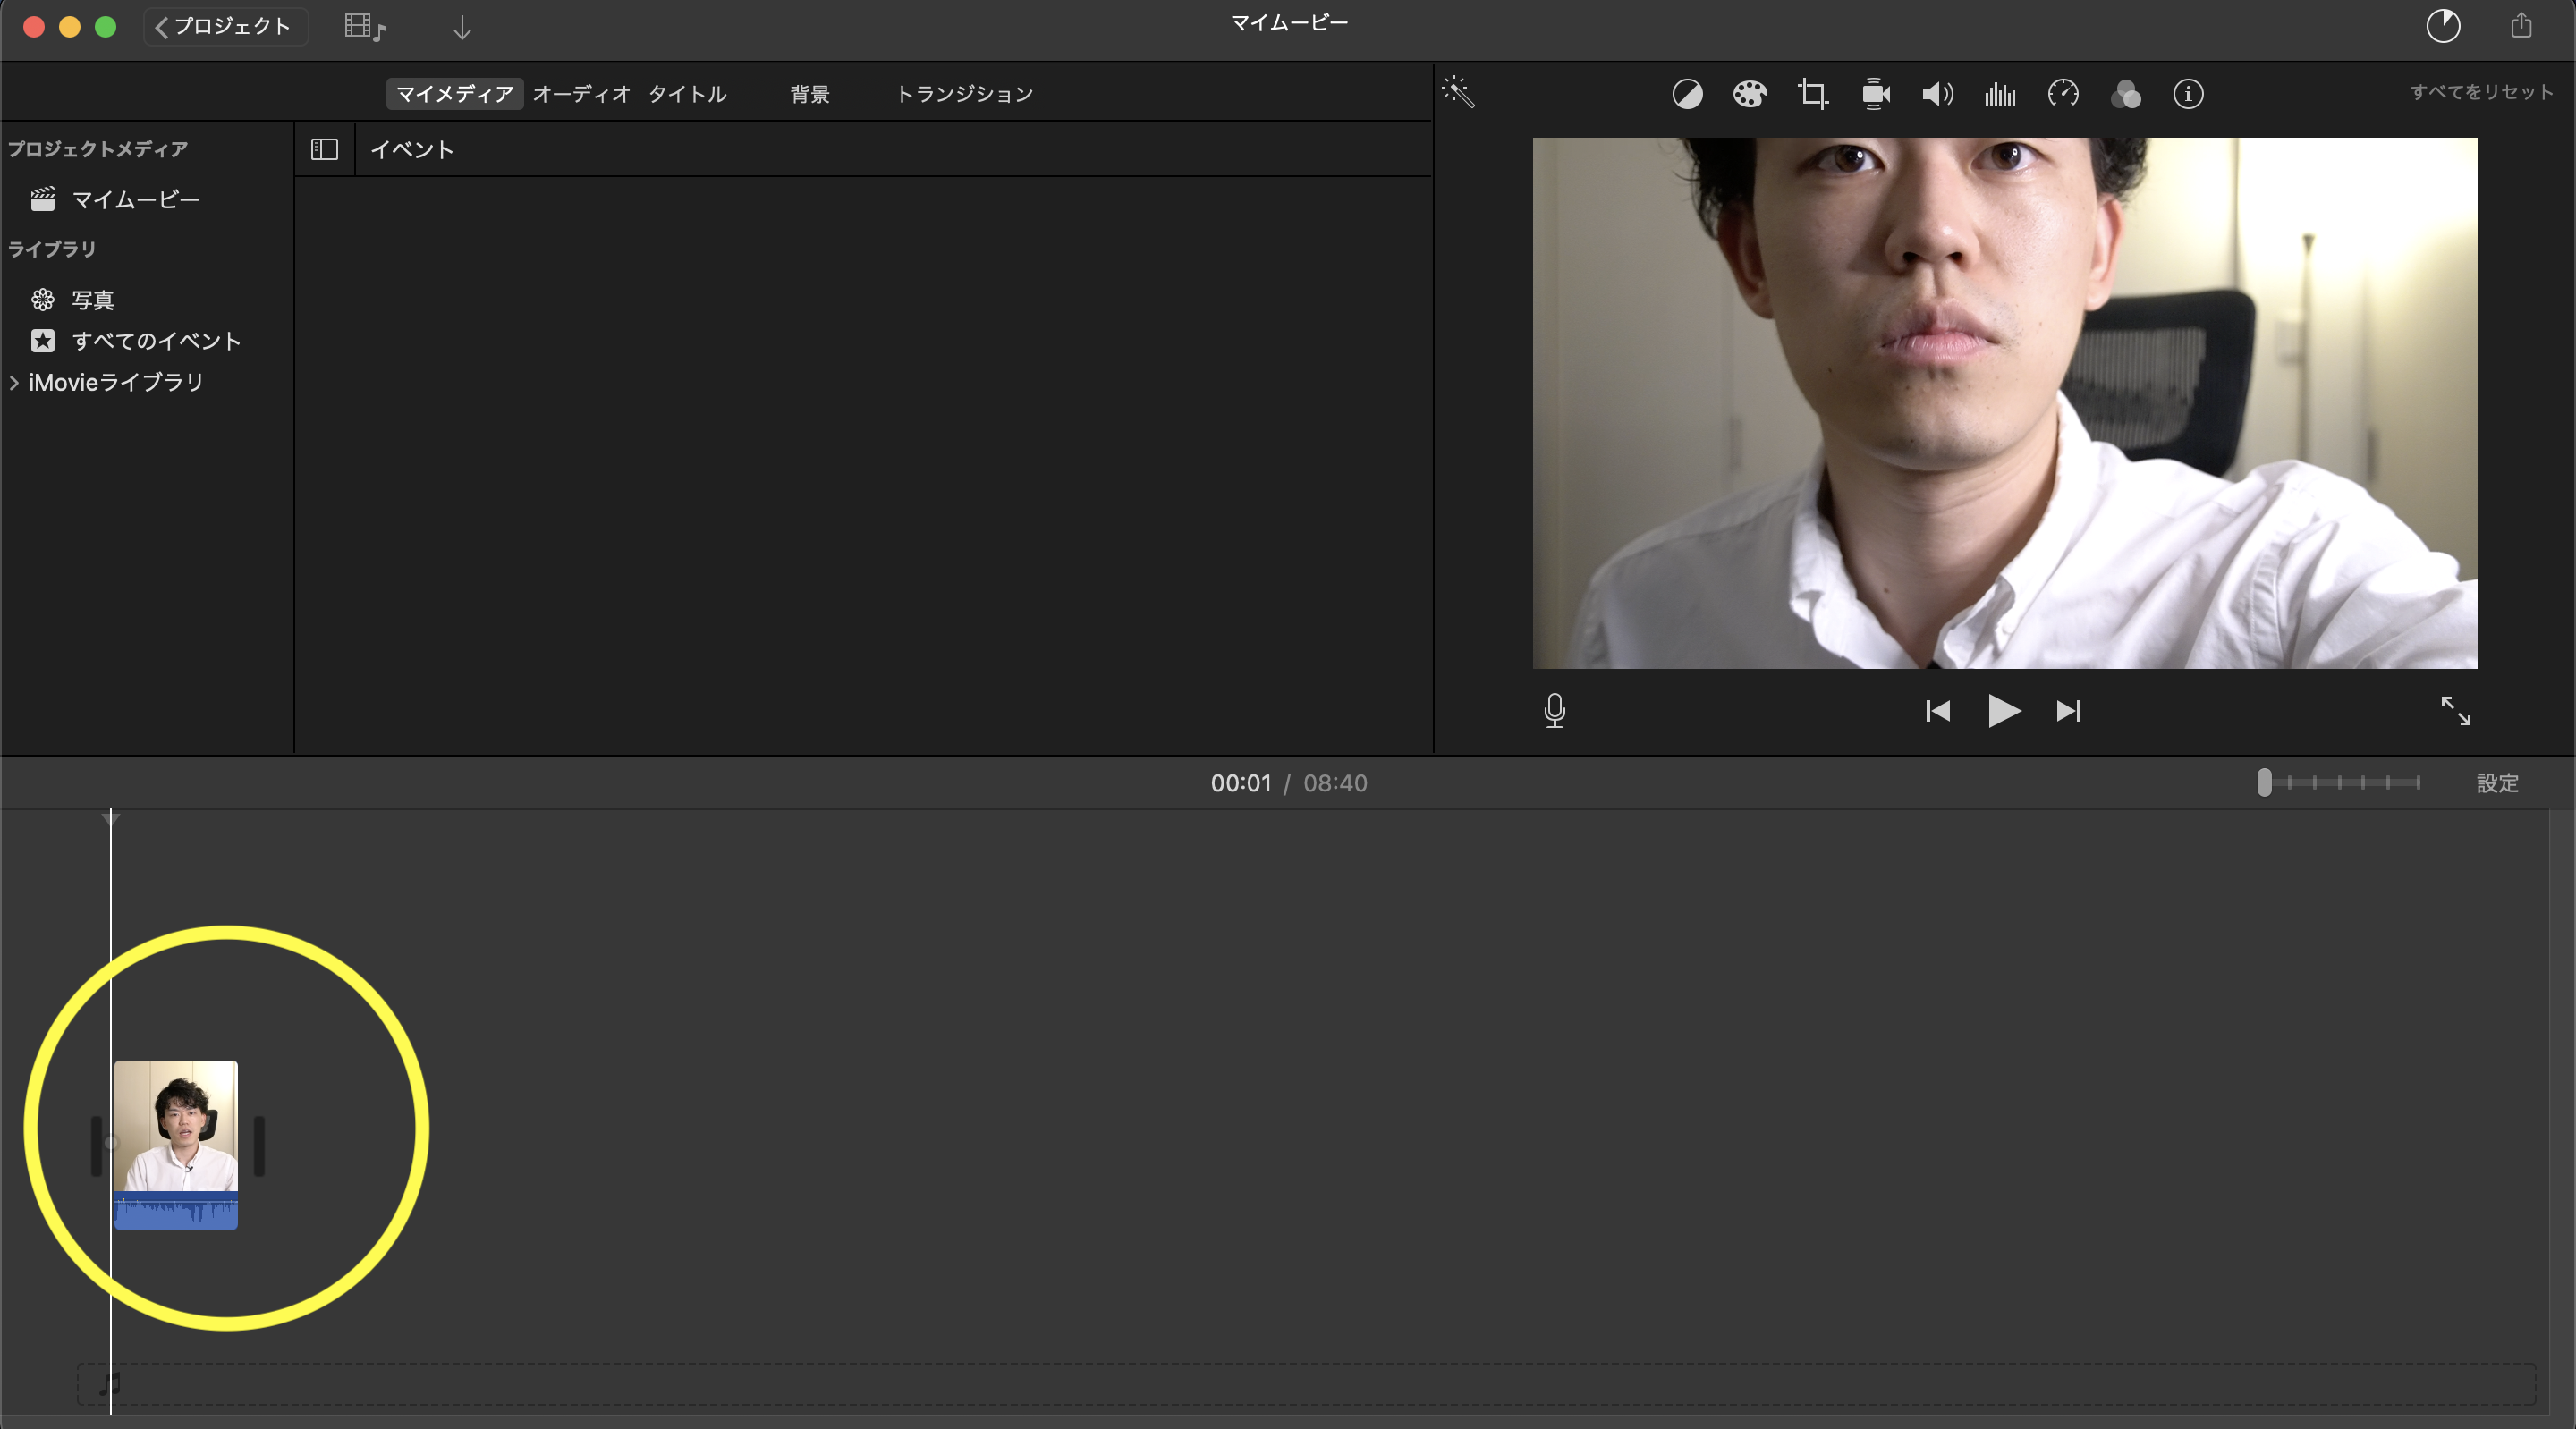Open noise reduction and equalizer
This screenshot has height=1429, width=2576.
(2000, 94)
